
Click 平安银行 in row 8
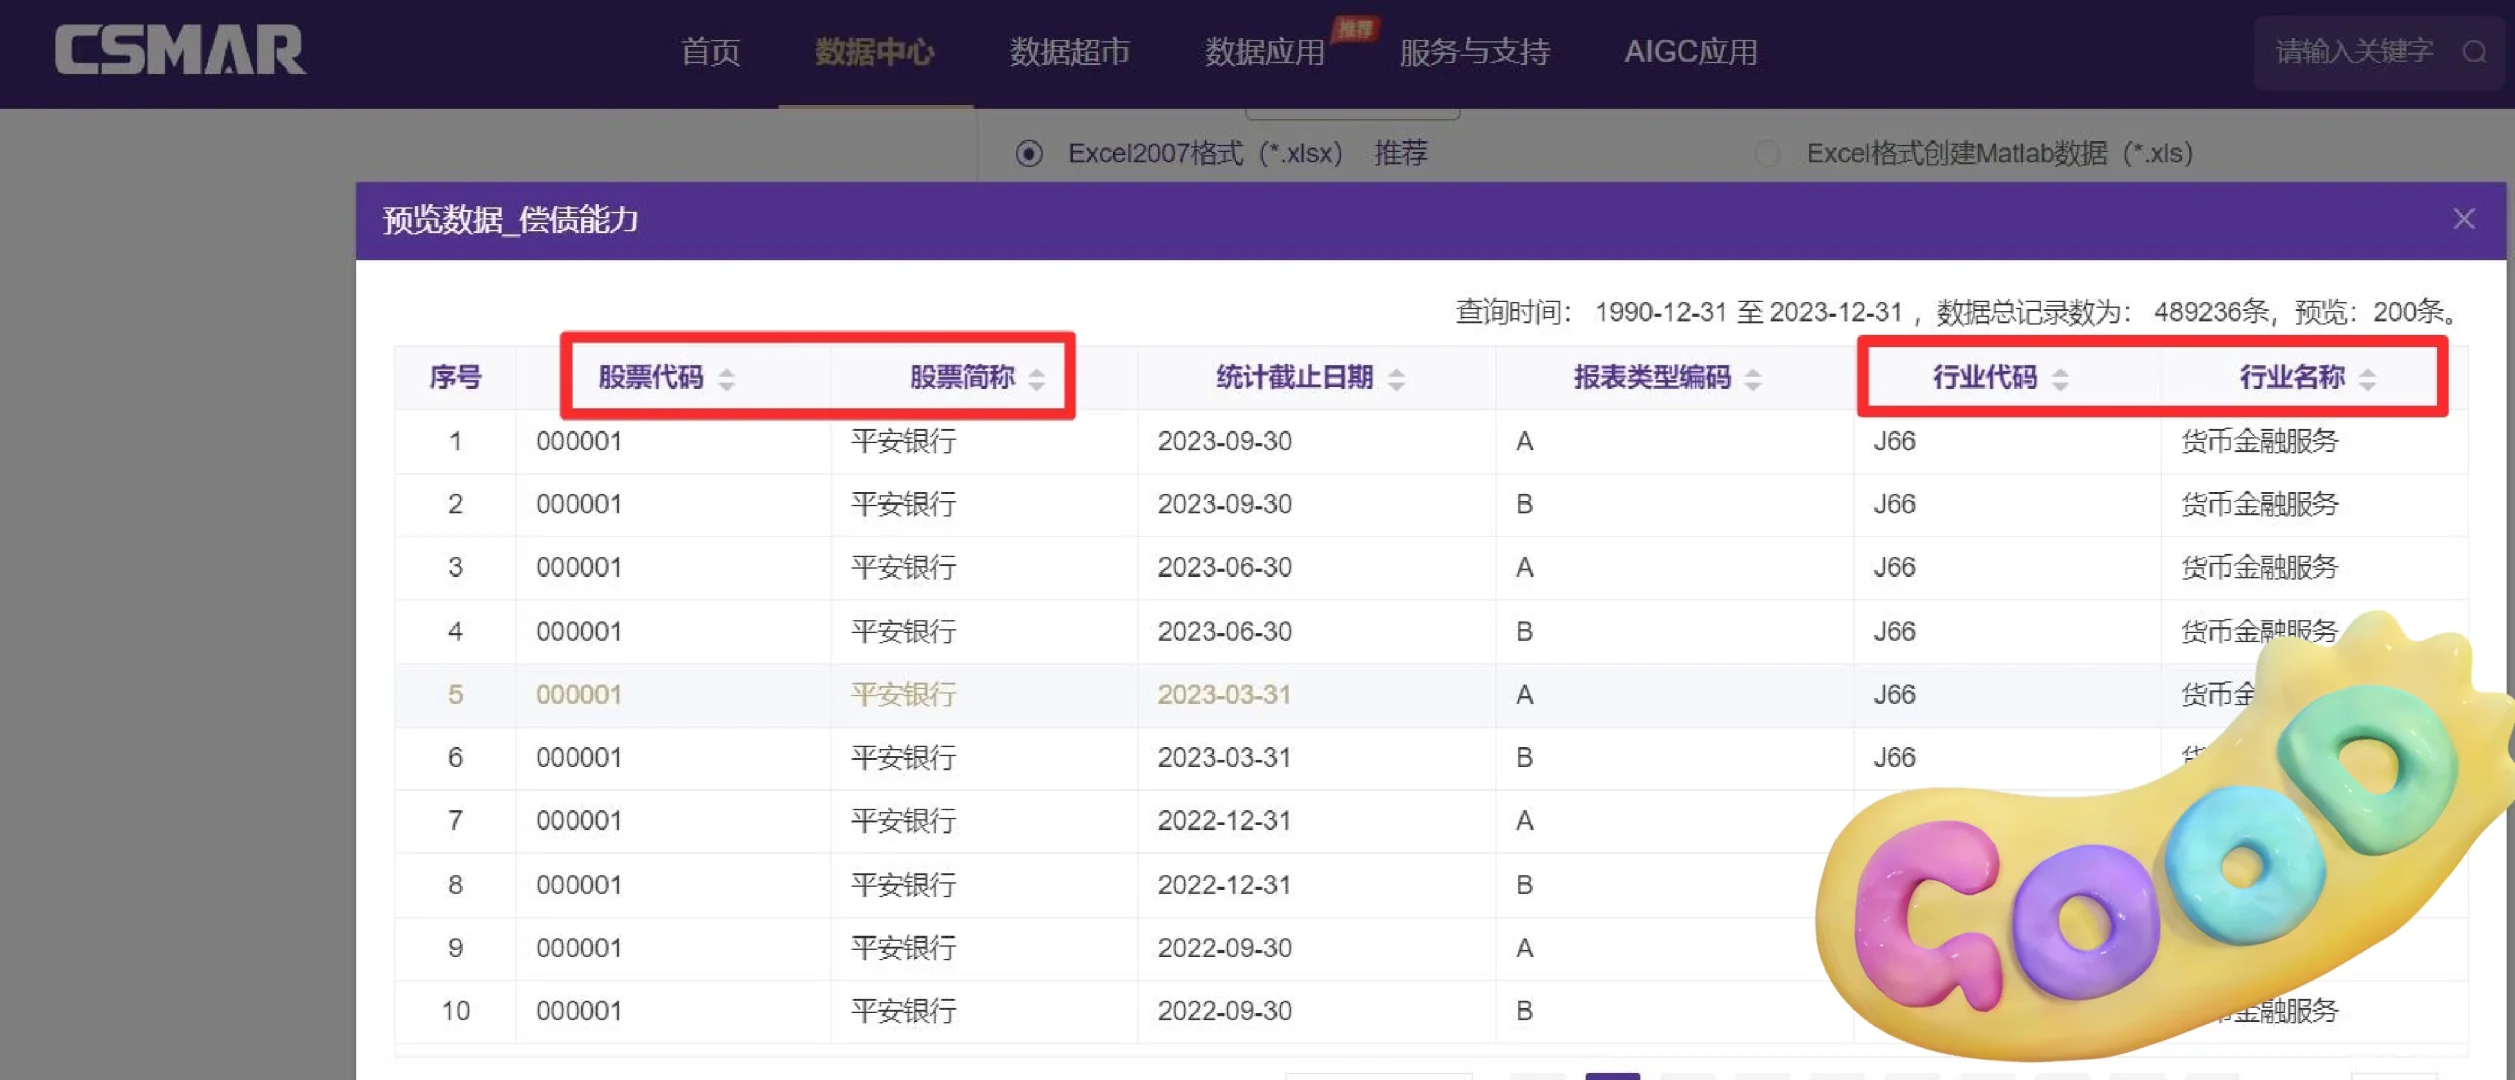[903, 885]
